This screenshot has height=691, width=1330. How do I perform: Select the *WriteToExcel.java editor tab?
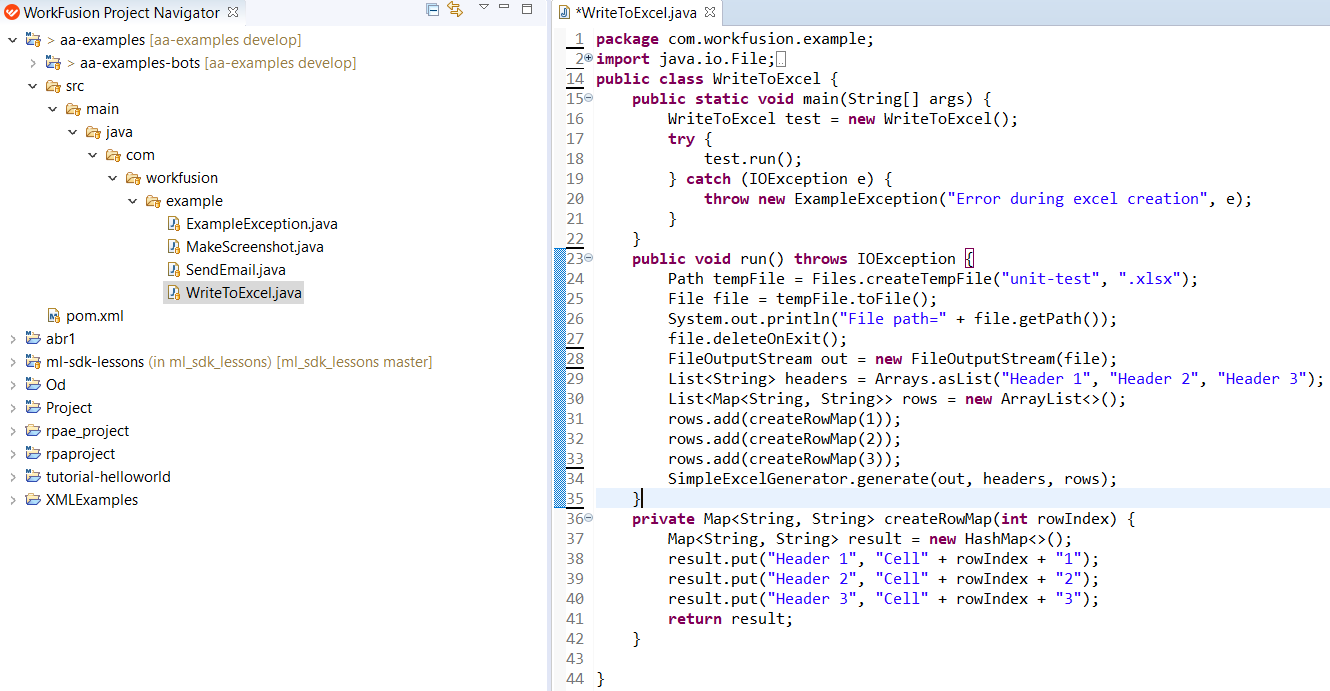pos(636,13)
